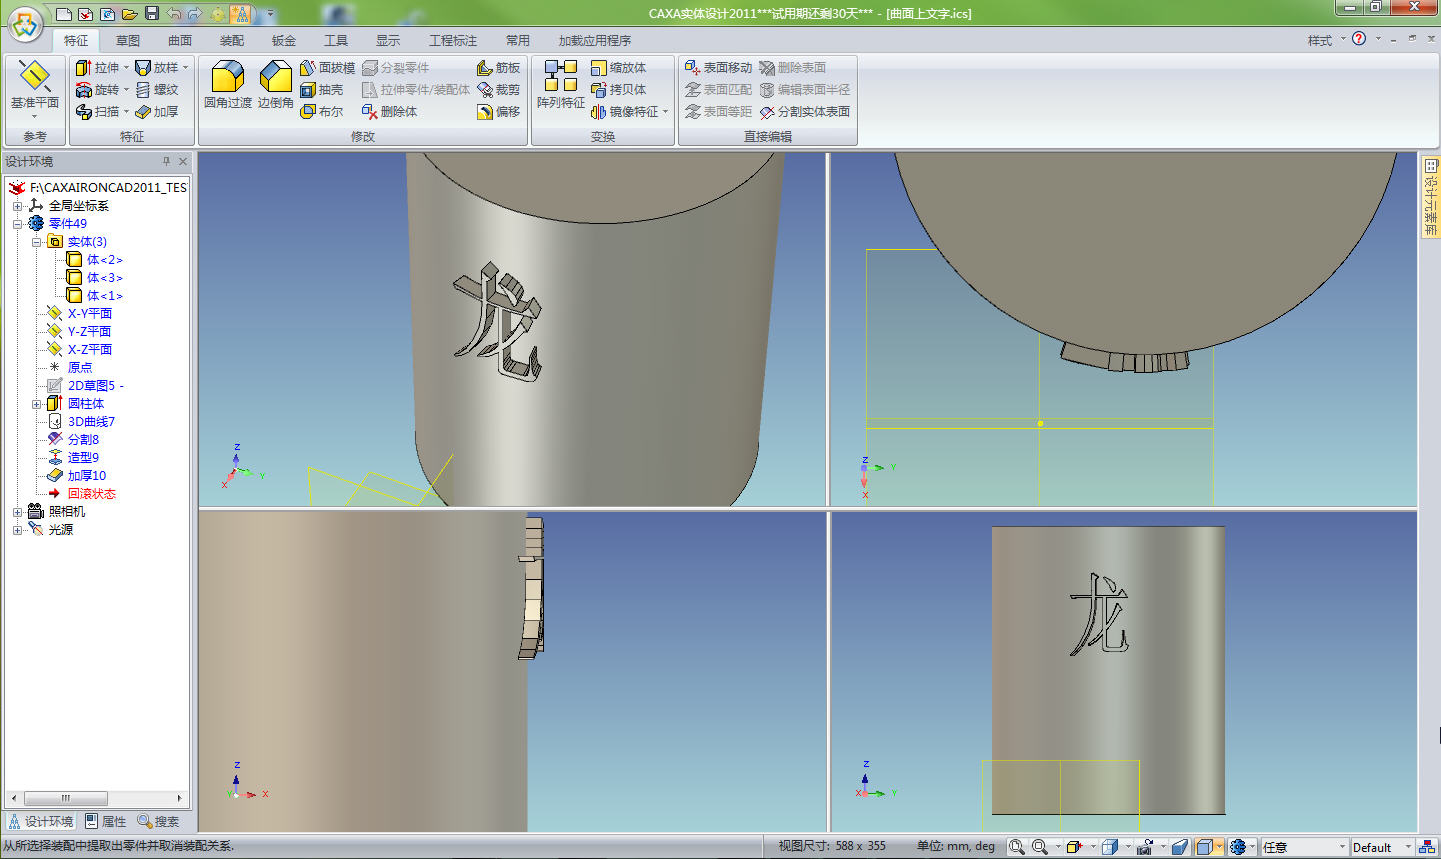Pin the 设计环境 panel
This screenshot has width=1441, height=859.
pos(166,161)
